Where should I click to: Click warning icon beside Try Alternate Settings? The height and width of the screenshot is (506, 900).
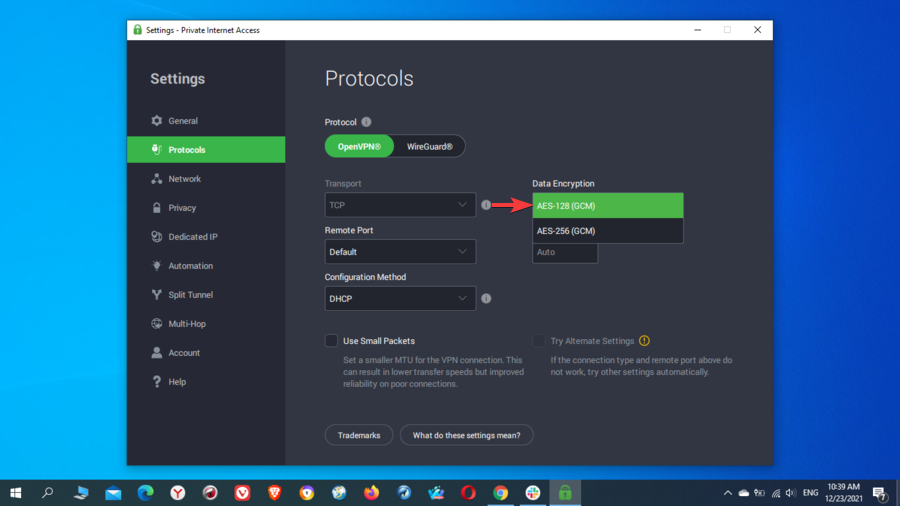644,341
